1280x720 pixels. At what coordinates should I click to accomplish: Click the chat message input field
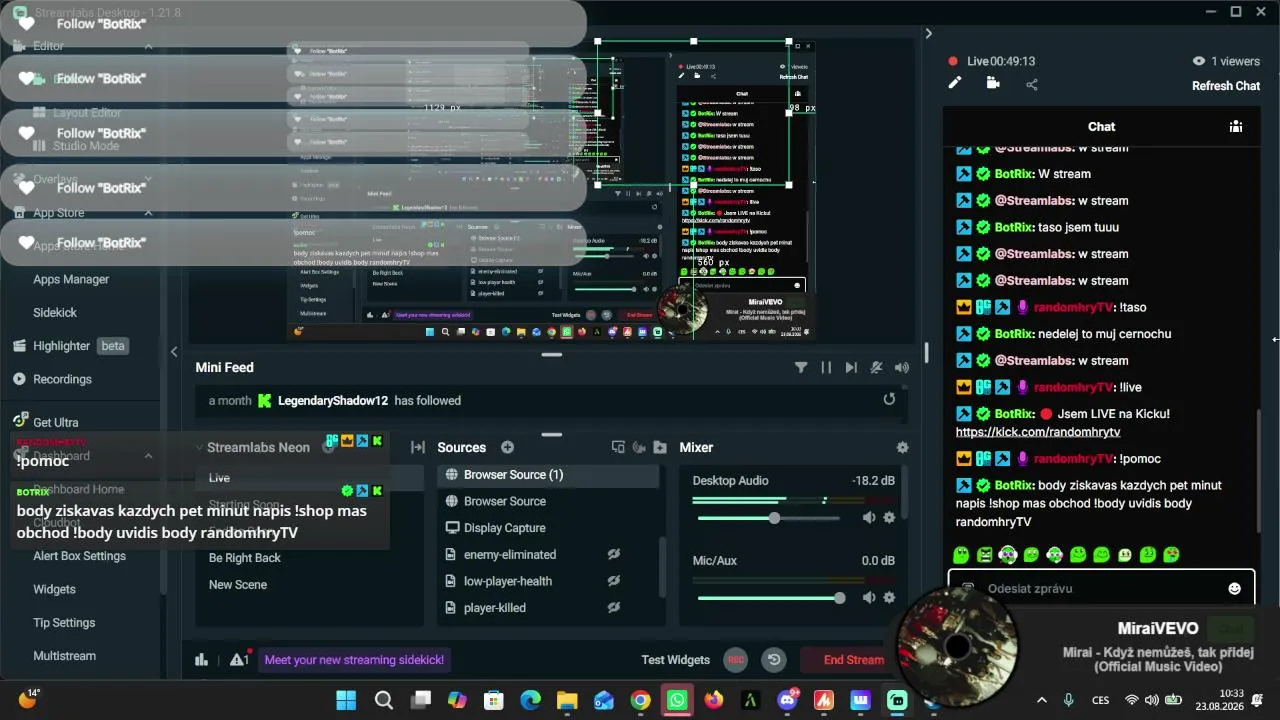pos(1100,589)
